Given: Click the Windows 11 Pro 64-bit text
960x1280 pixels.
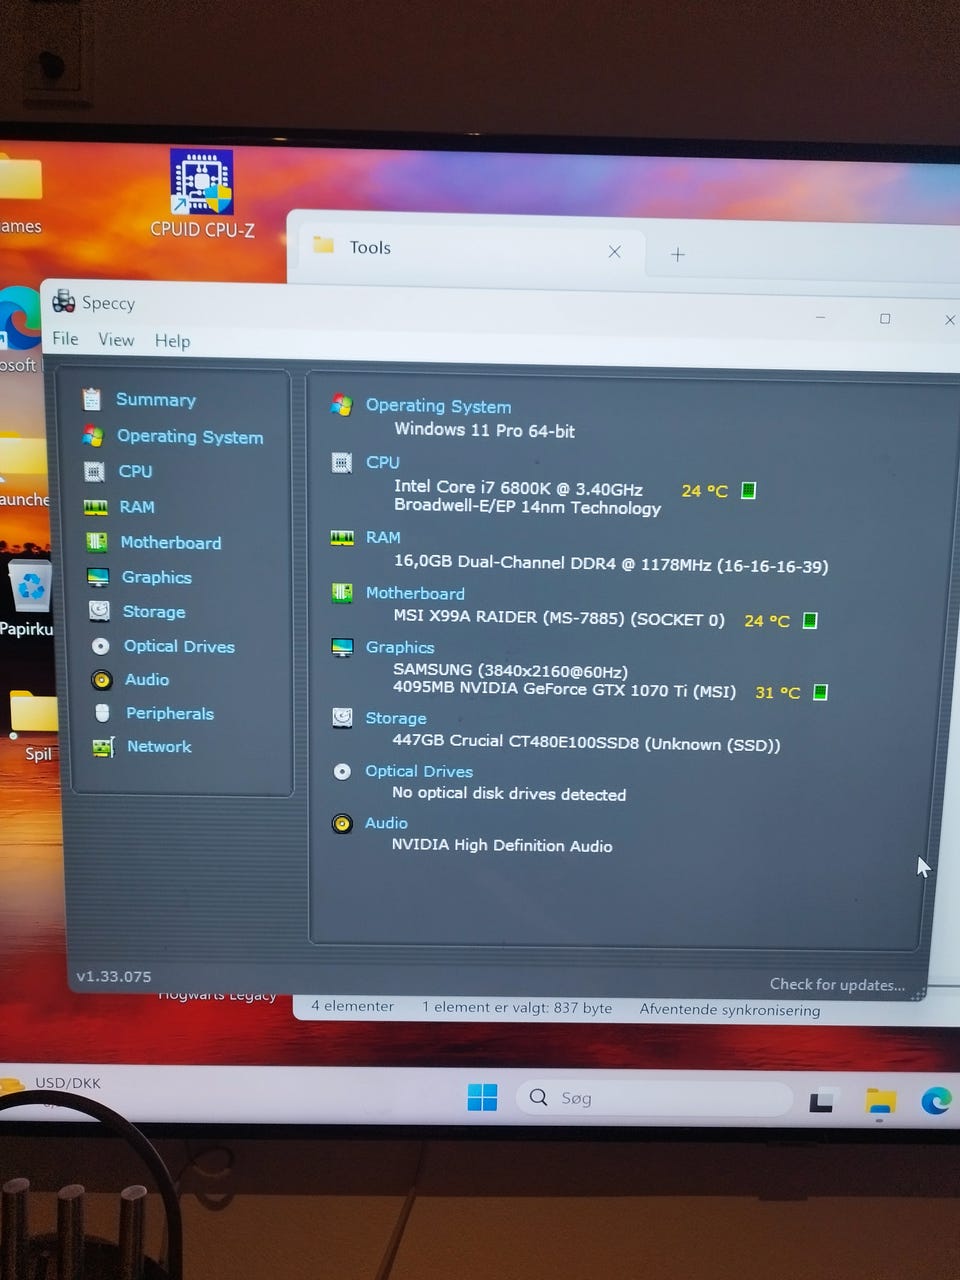Looking at the screenshot, I should (484, 430).
